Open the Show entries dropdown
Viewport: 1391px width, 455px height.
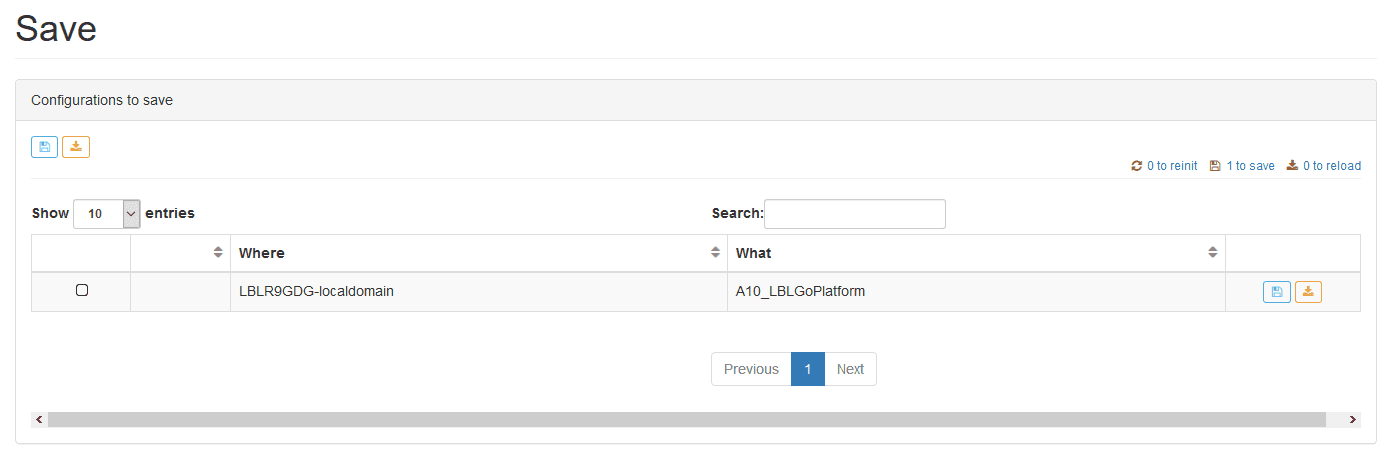pyautogui.click(x=107, y=214)
